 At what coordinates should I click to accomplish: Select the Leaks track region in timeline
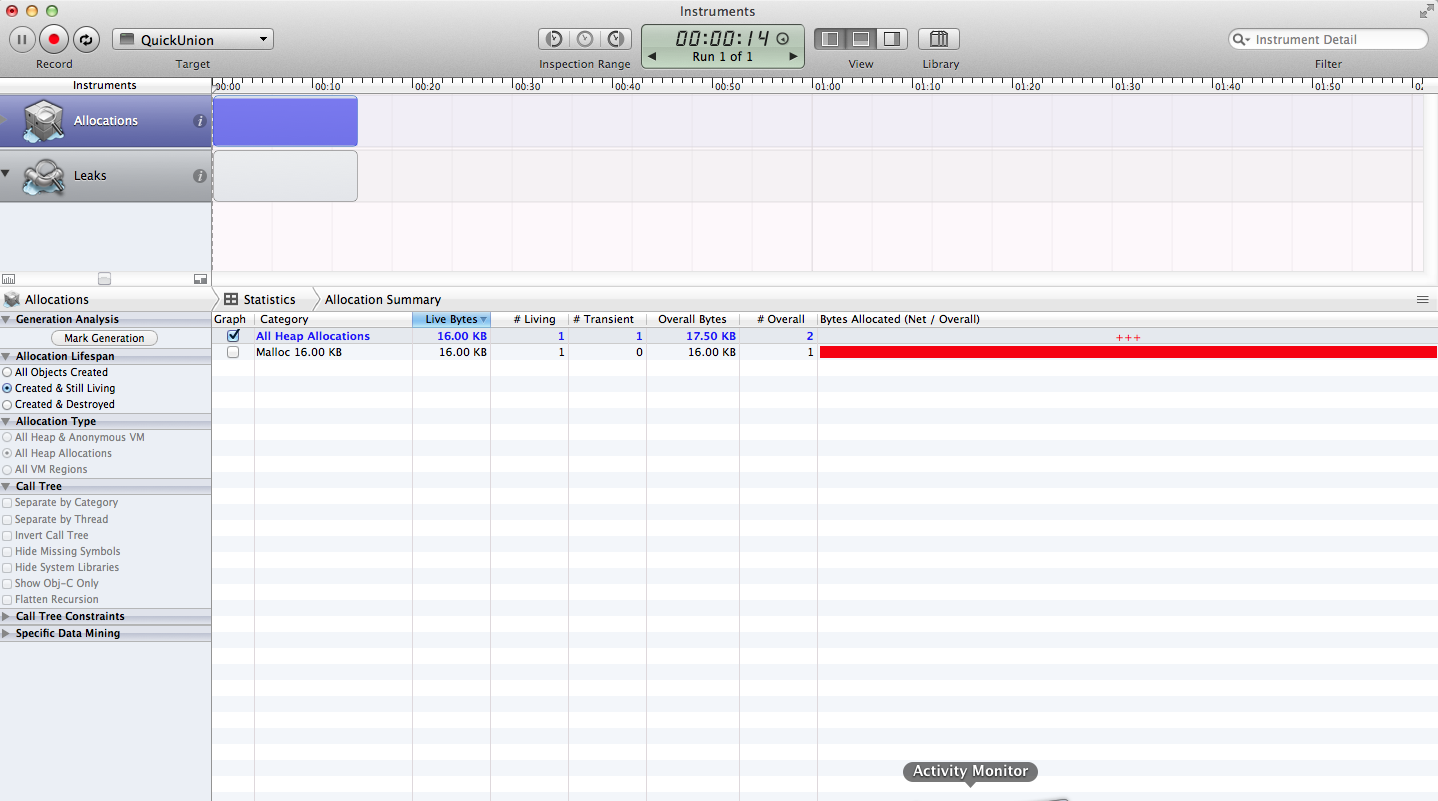(x=285, y=176)
